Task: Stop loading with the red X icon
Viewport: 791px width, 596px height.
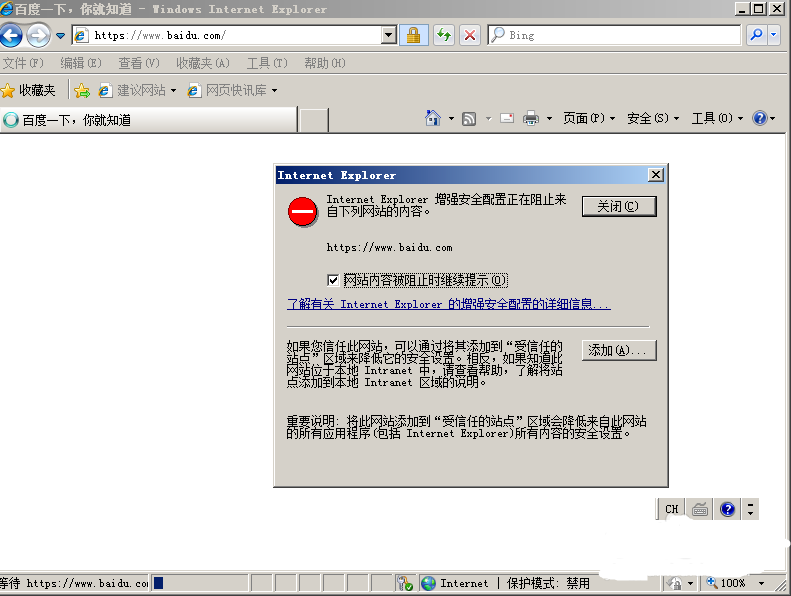Action: (x=470, y=35)
